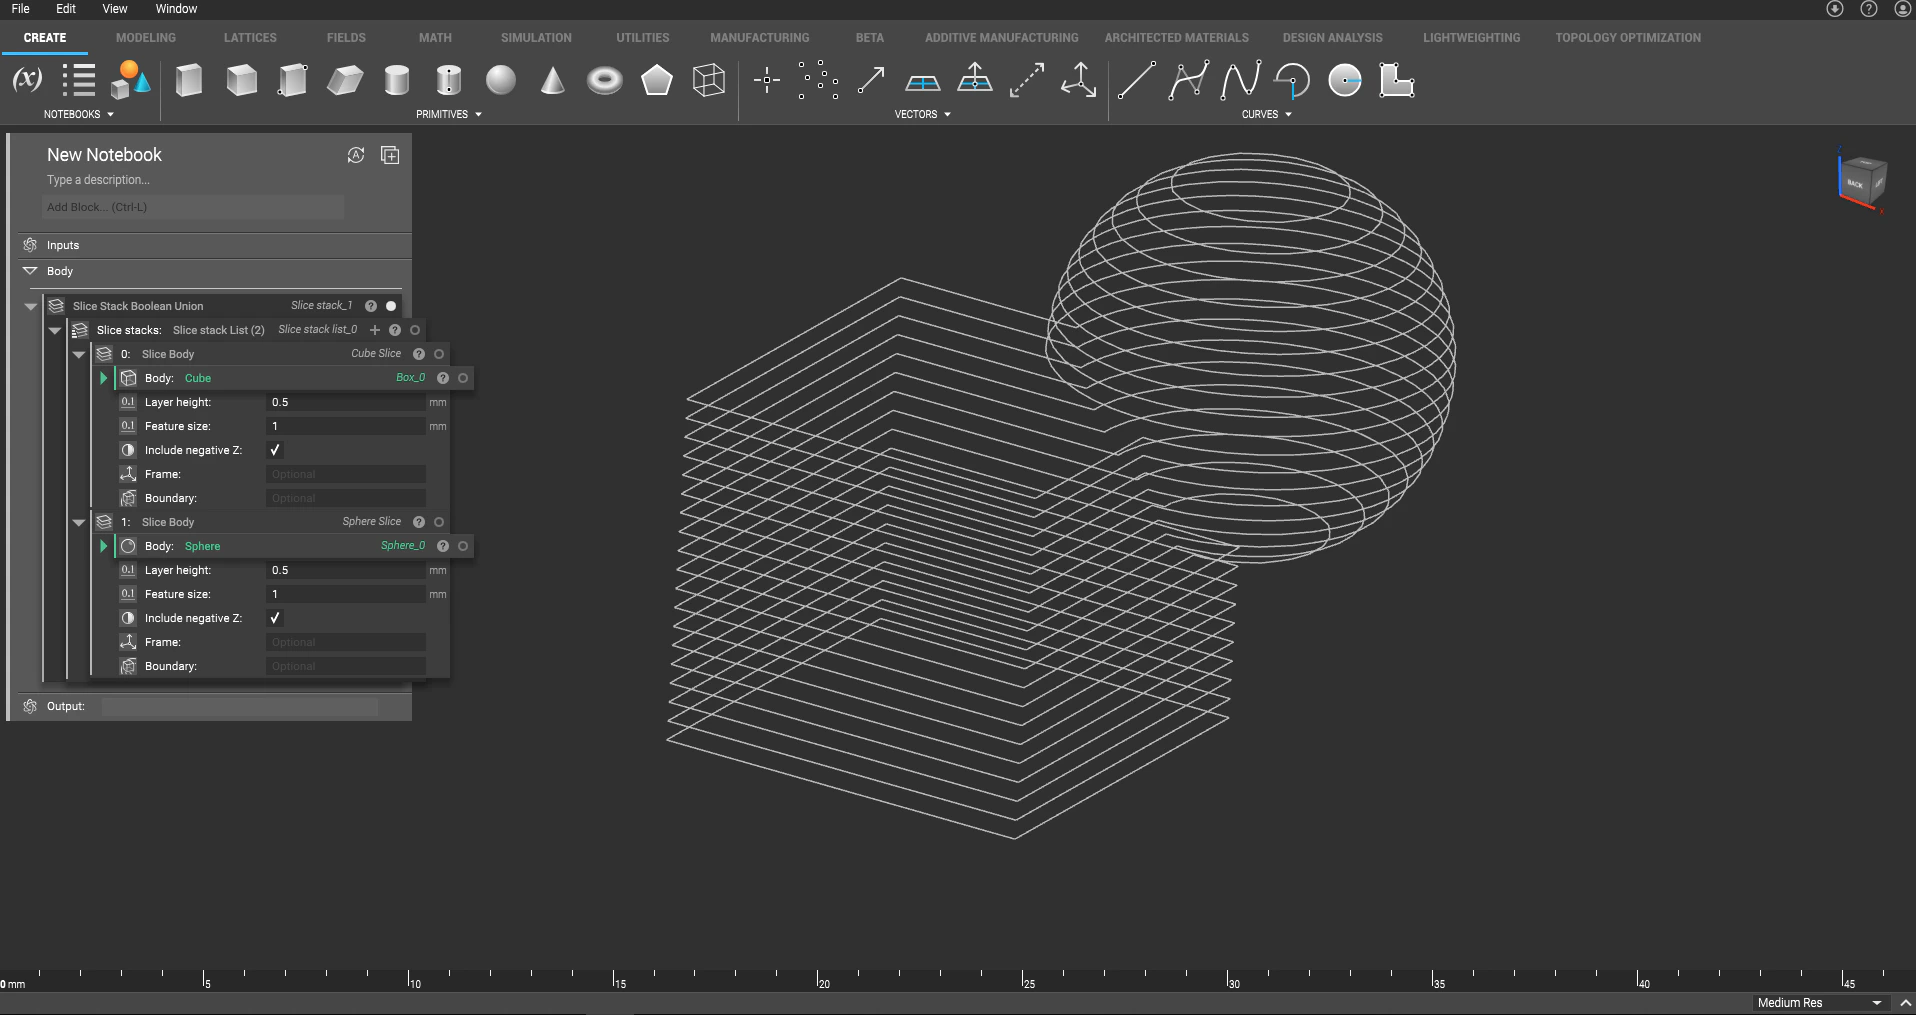Viewport: 1916px width, 1015px height.
Task: Click the navigation view cube
Action: (1862, 181)
